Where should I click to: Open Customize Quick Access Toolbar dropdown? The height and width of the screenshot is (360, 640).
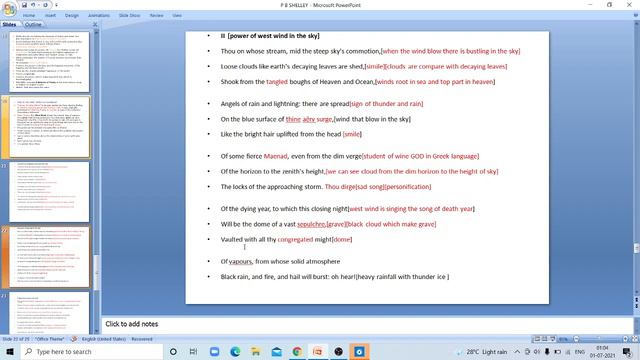(x=56, y=5)
